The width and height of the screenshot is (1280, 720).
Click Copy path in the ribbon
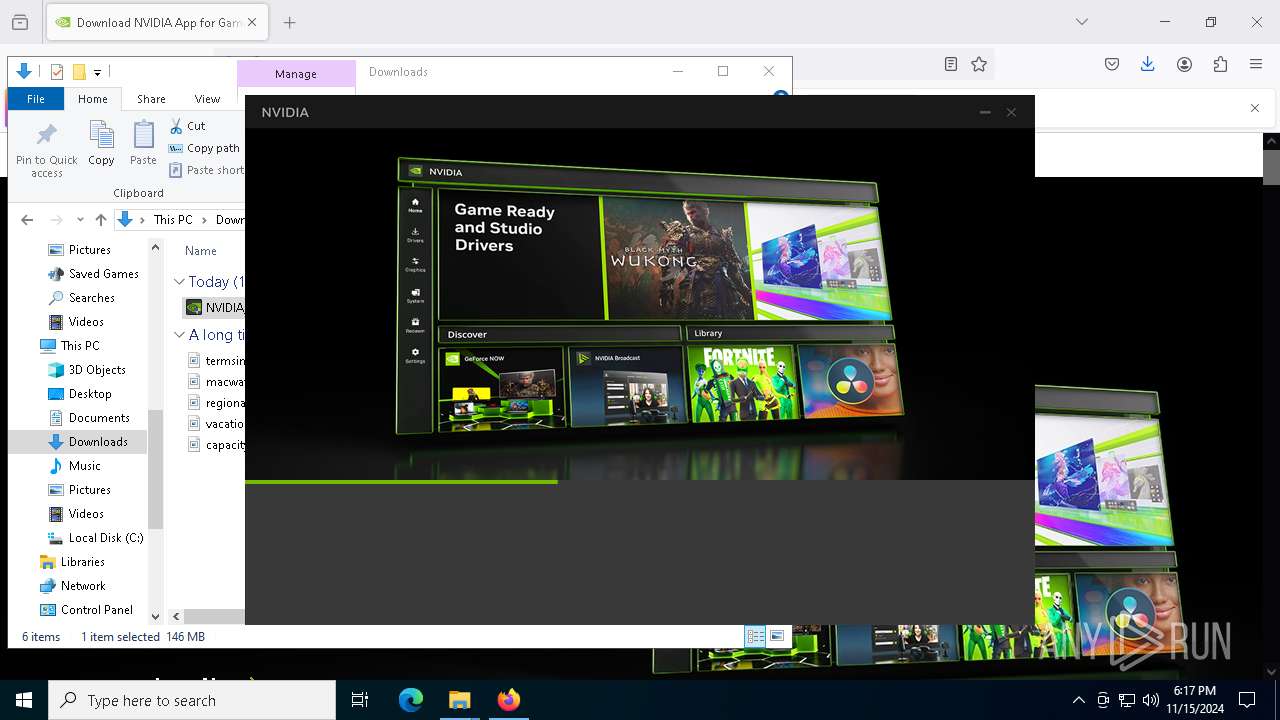(x=204, y=148)
